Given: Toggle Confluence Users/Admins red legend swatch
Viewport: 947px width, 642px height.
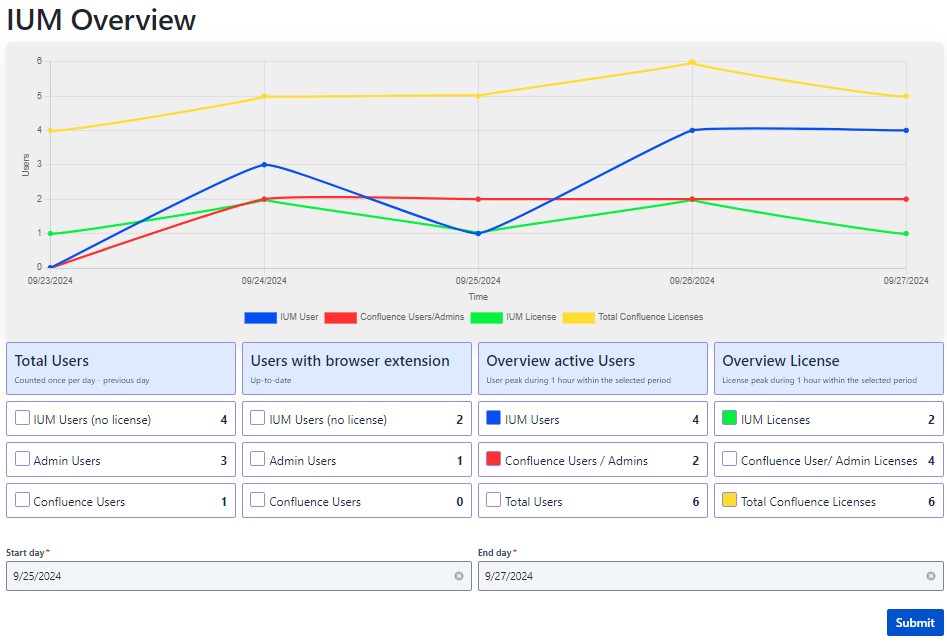Looking at the screenshot, I should [340, 317].
